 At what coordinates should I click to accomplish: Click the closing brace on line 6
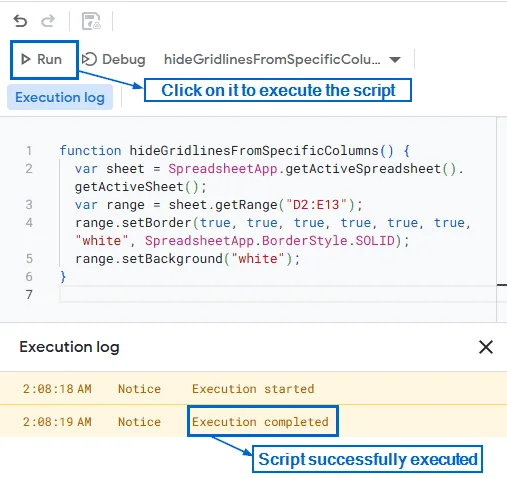click(63, 277)
